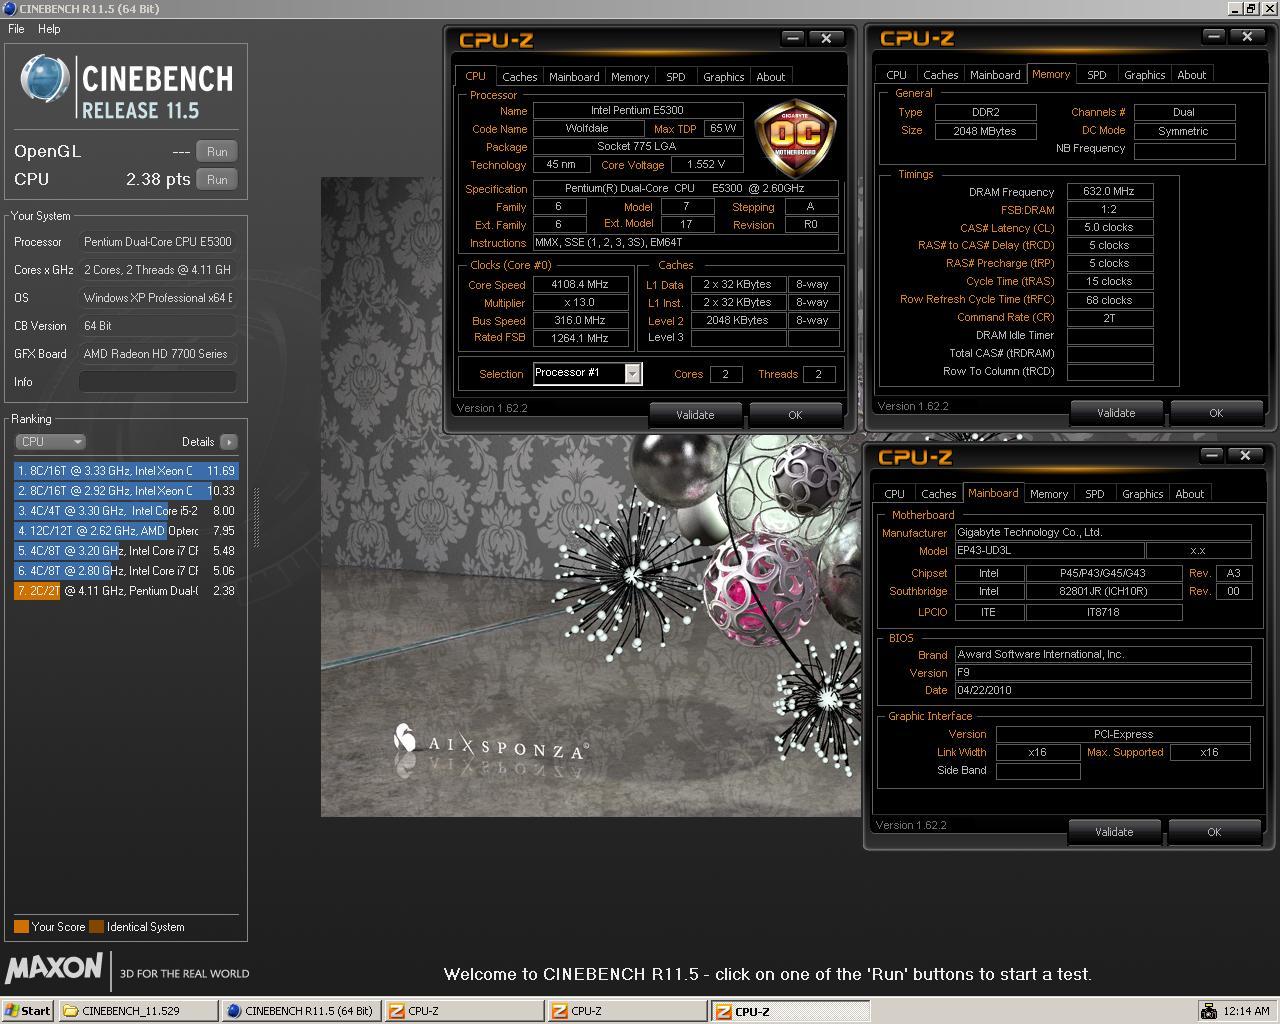Switch to second CPU-Z taskbar item
The image size is (1280, 1024).
point(627,1011)
